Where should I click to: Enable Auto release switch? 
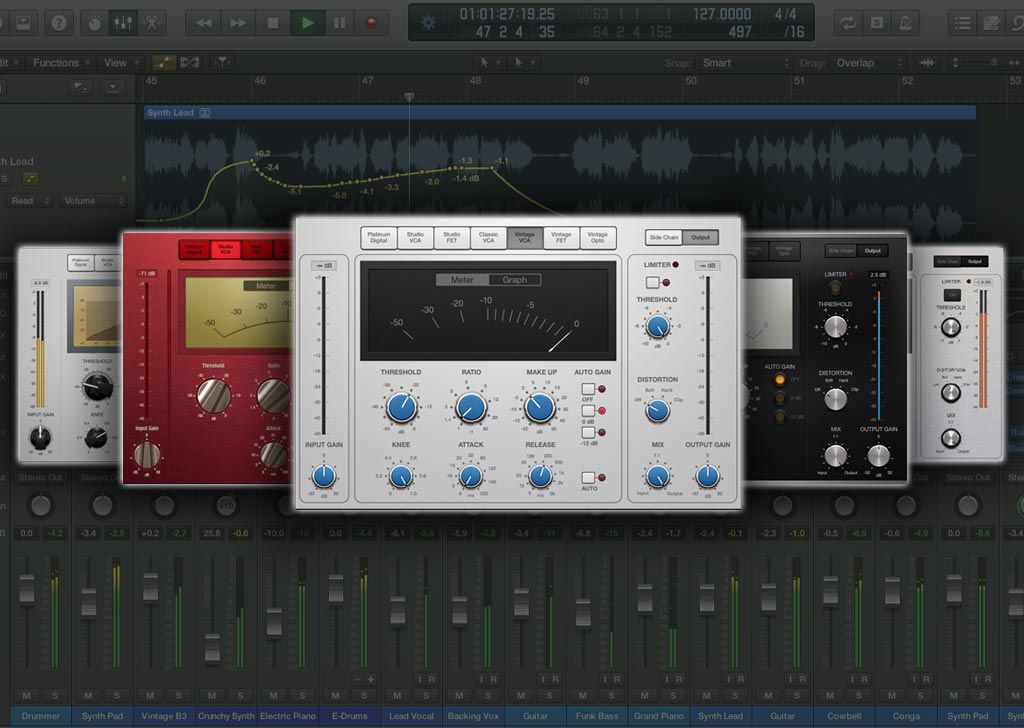(x=588, y=477)
